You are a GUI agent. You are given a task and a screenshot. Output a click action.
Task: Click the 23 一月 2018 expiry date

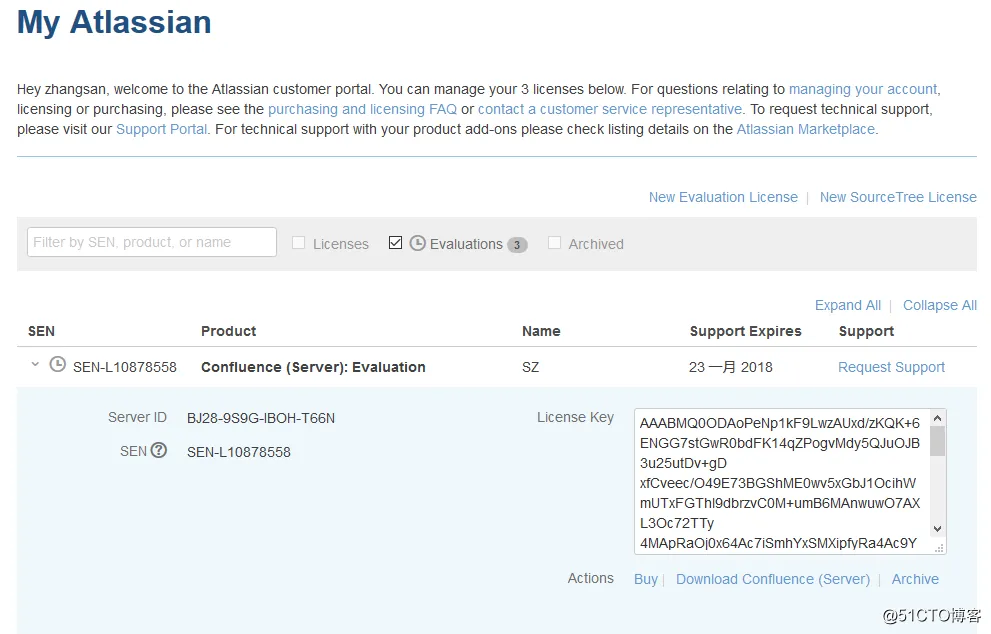(x=731, y=367)
